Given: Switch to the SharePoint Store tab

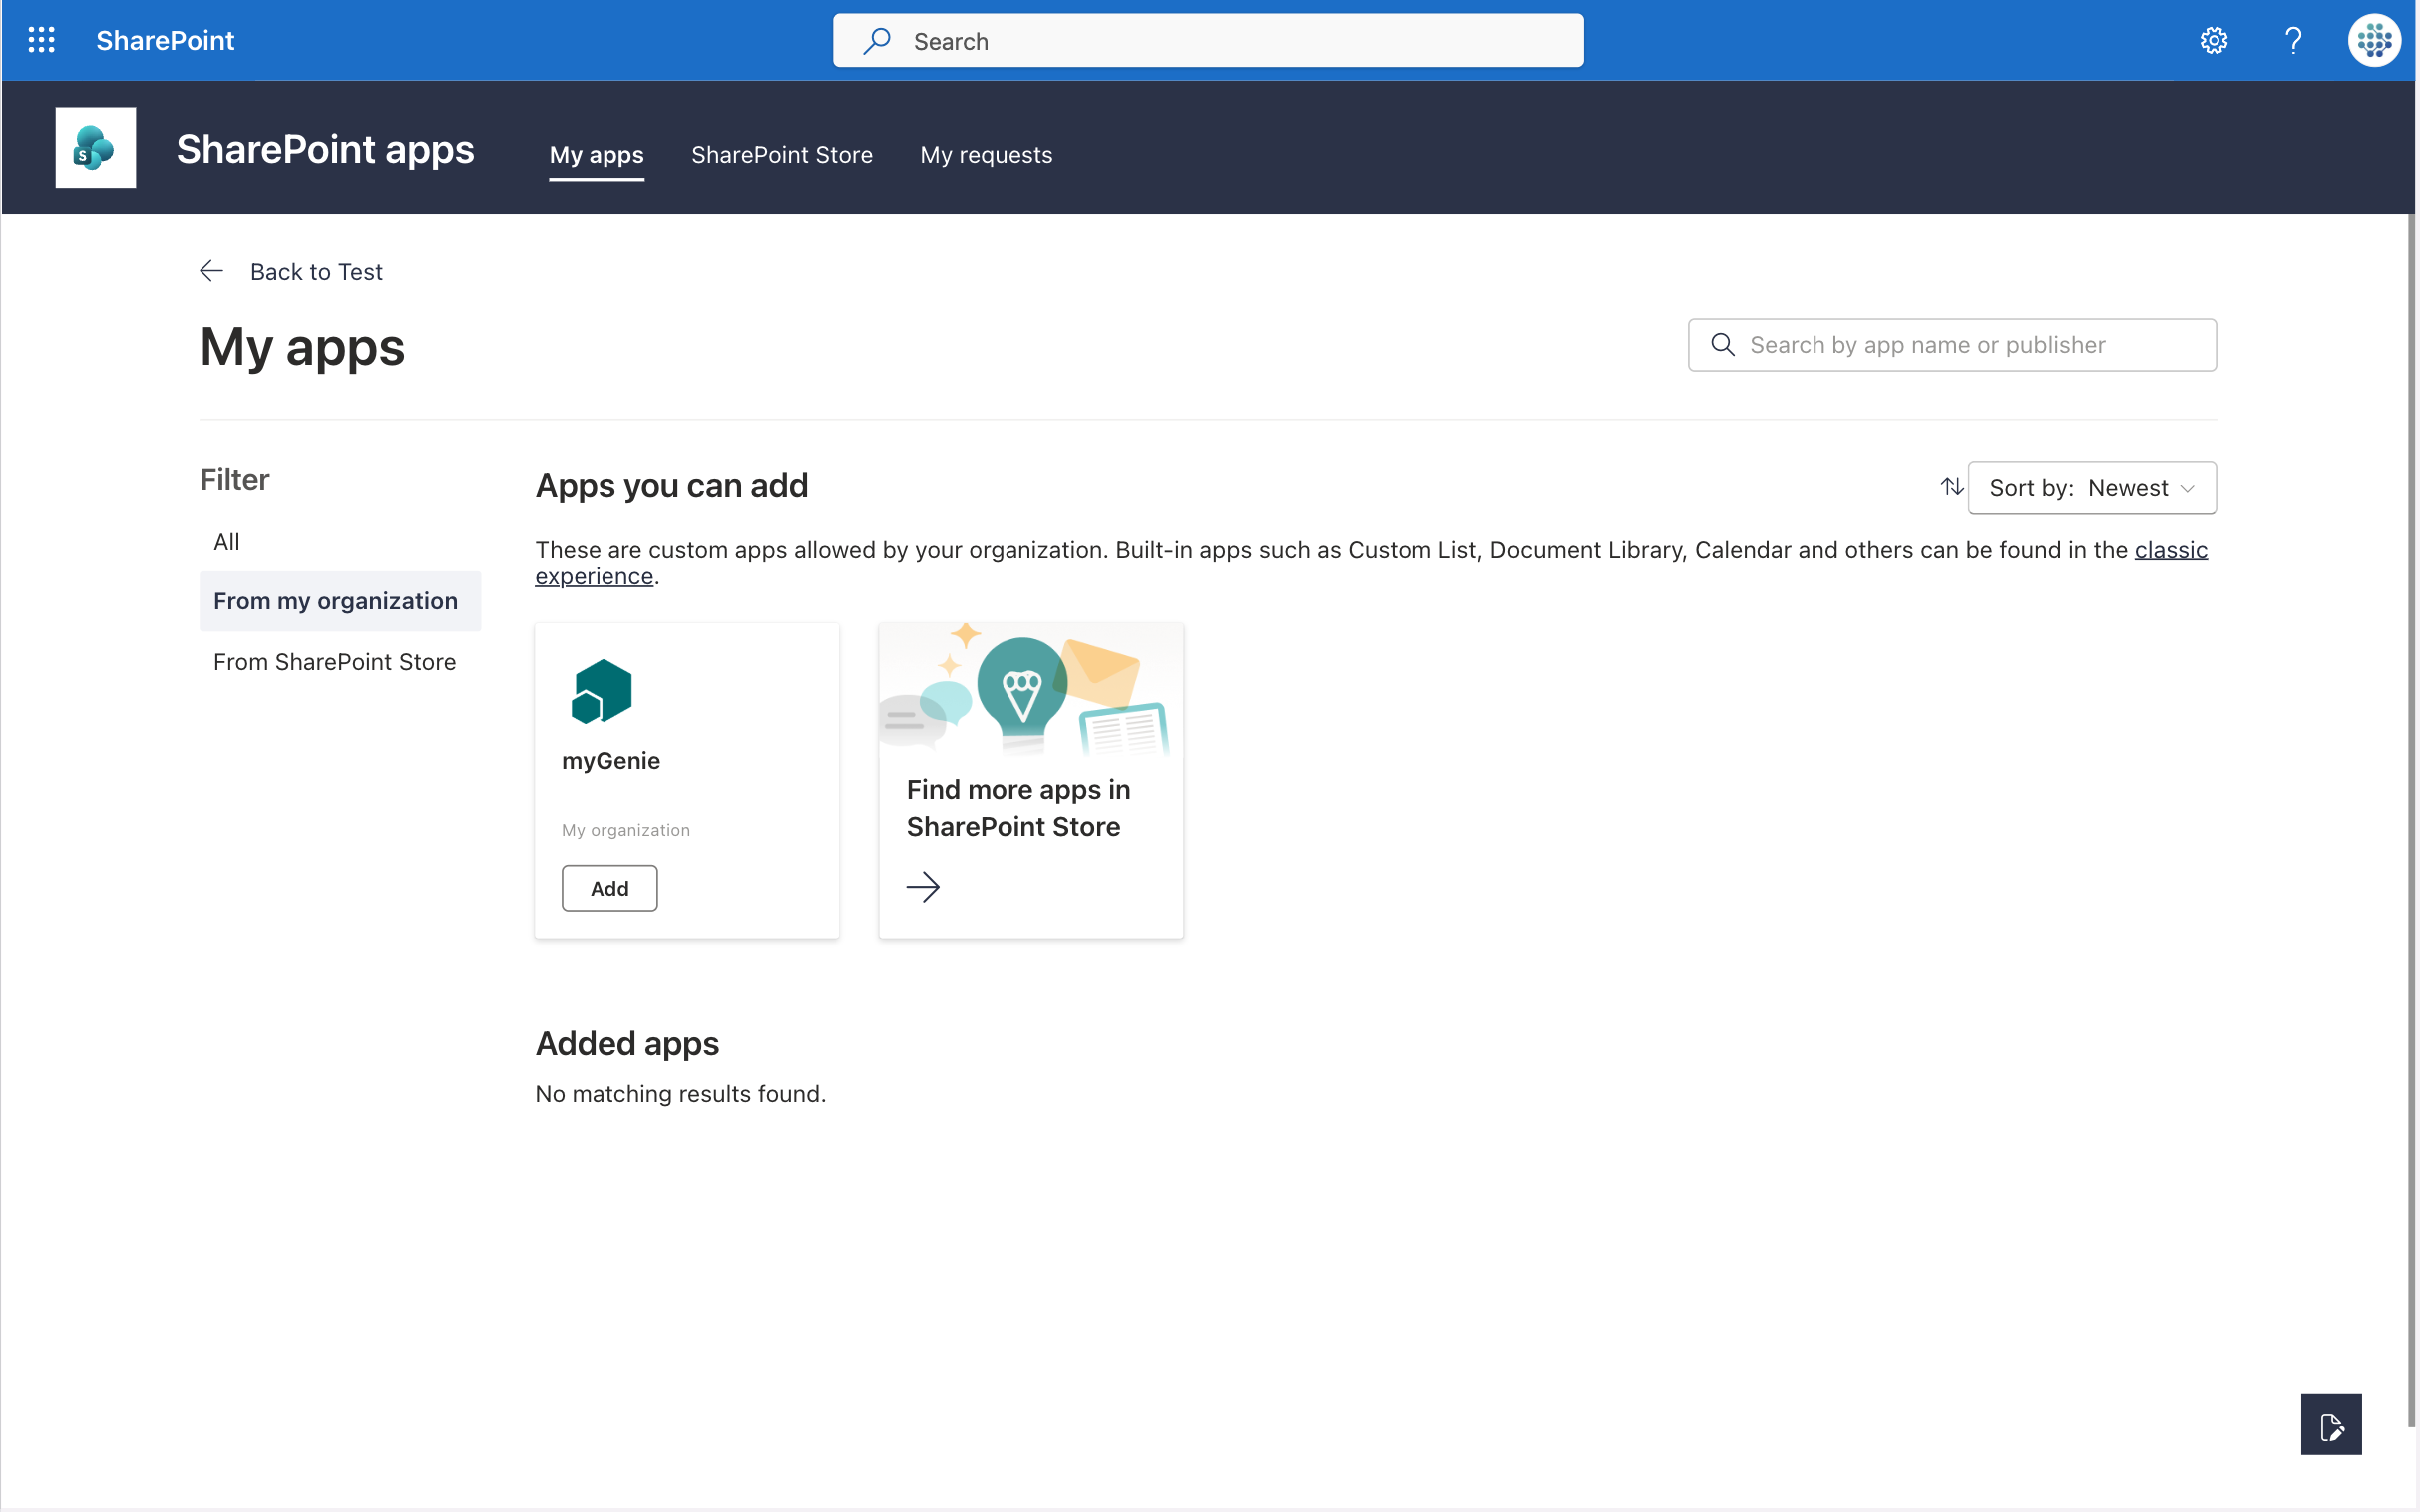Looking at the screenshot, I should click(x=782, y=154).
